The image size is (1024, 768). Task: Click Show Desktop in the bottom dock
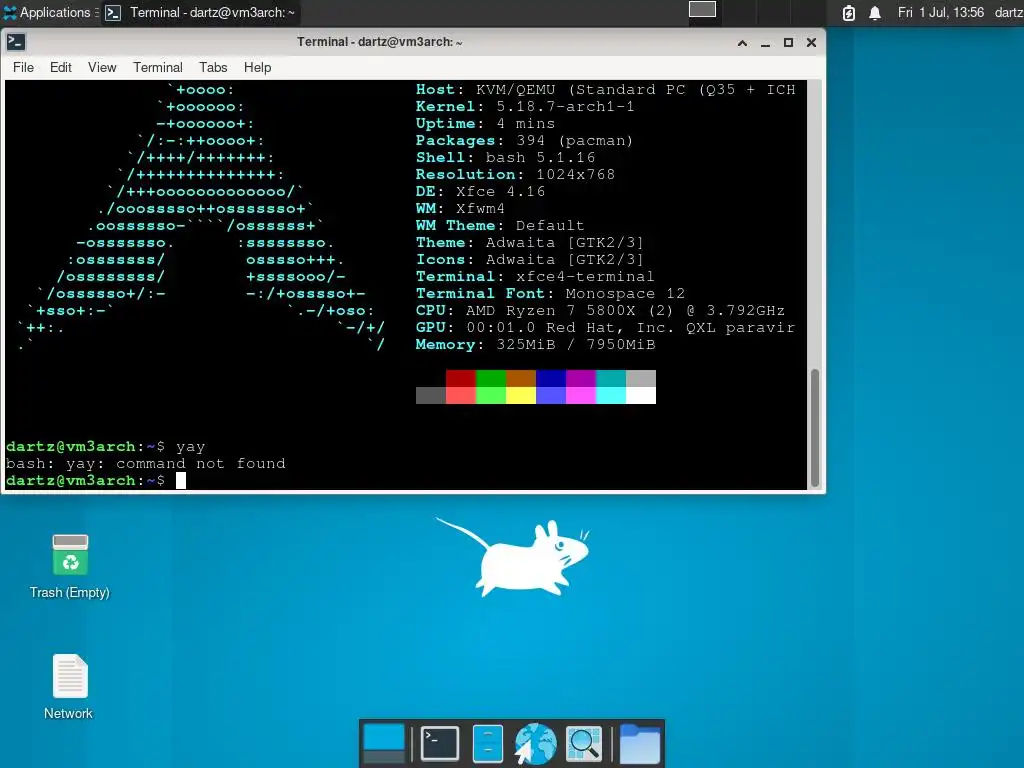384,743
